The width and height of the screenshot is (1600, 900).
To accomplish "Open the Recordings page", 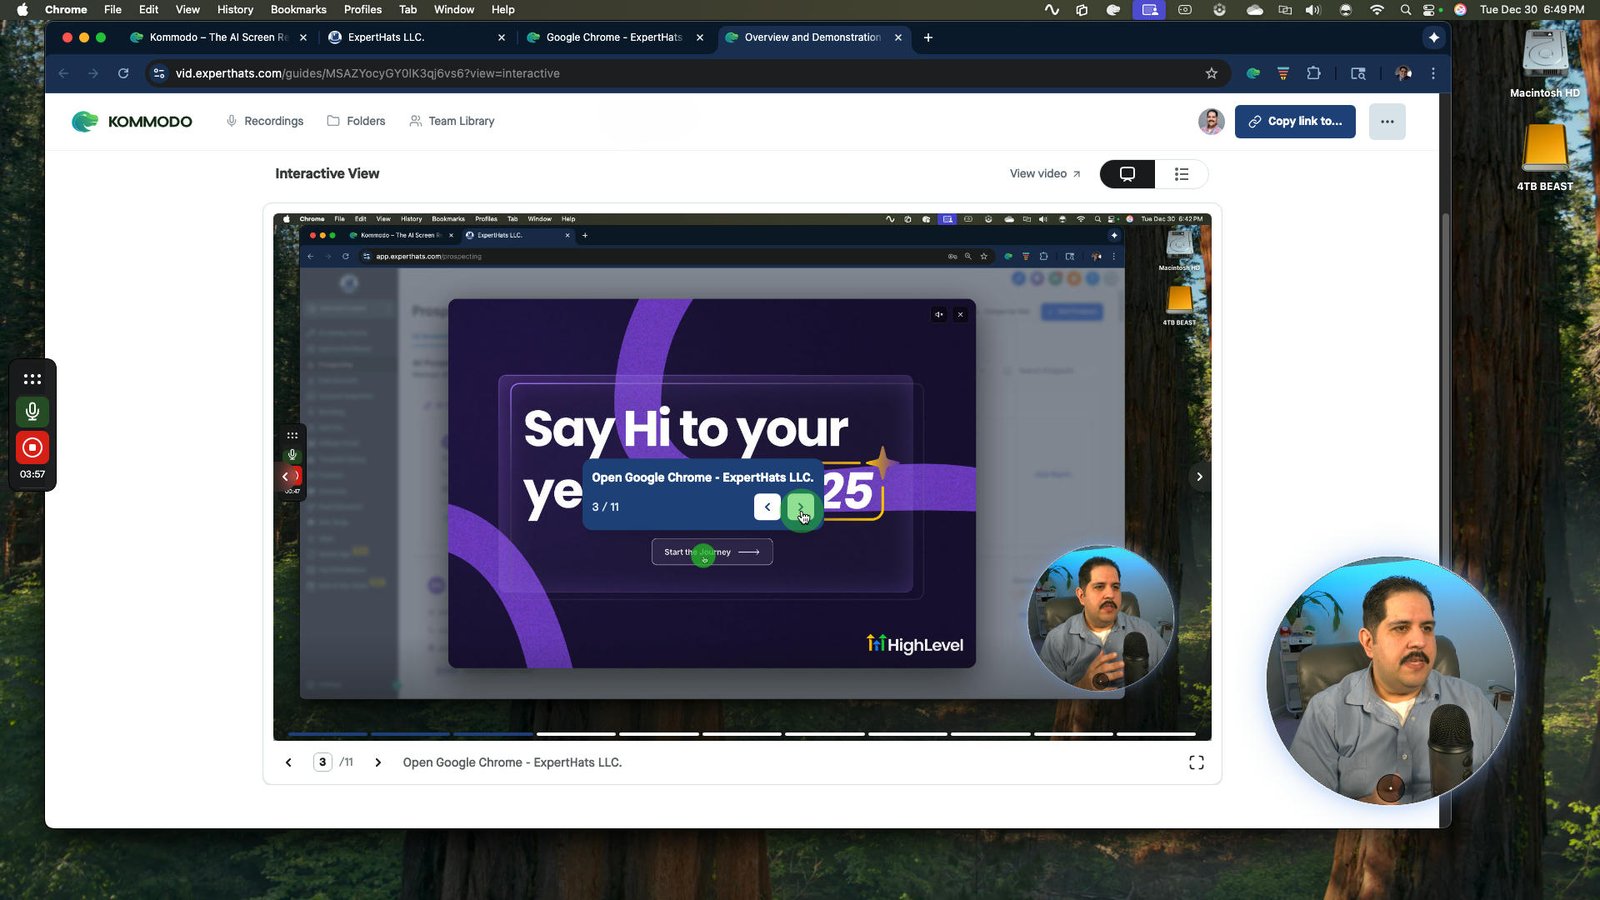I will point(264,121).
